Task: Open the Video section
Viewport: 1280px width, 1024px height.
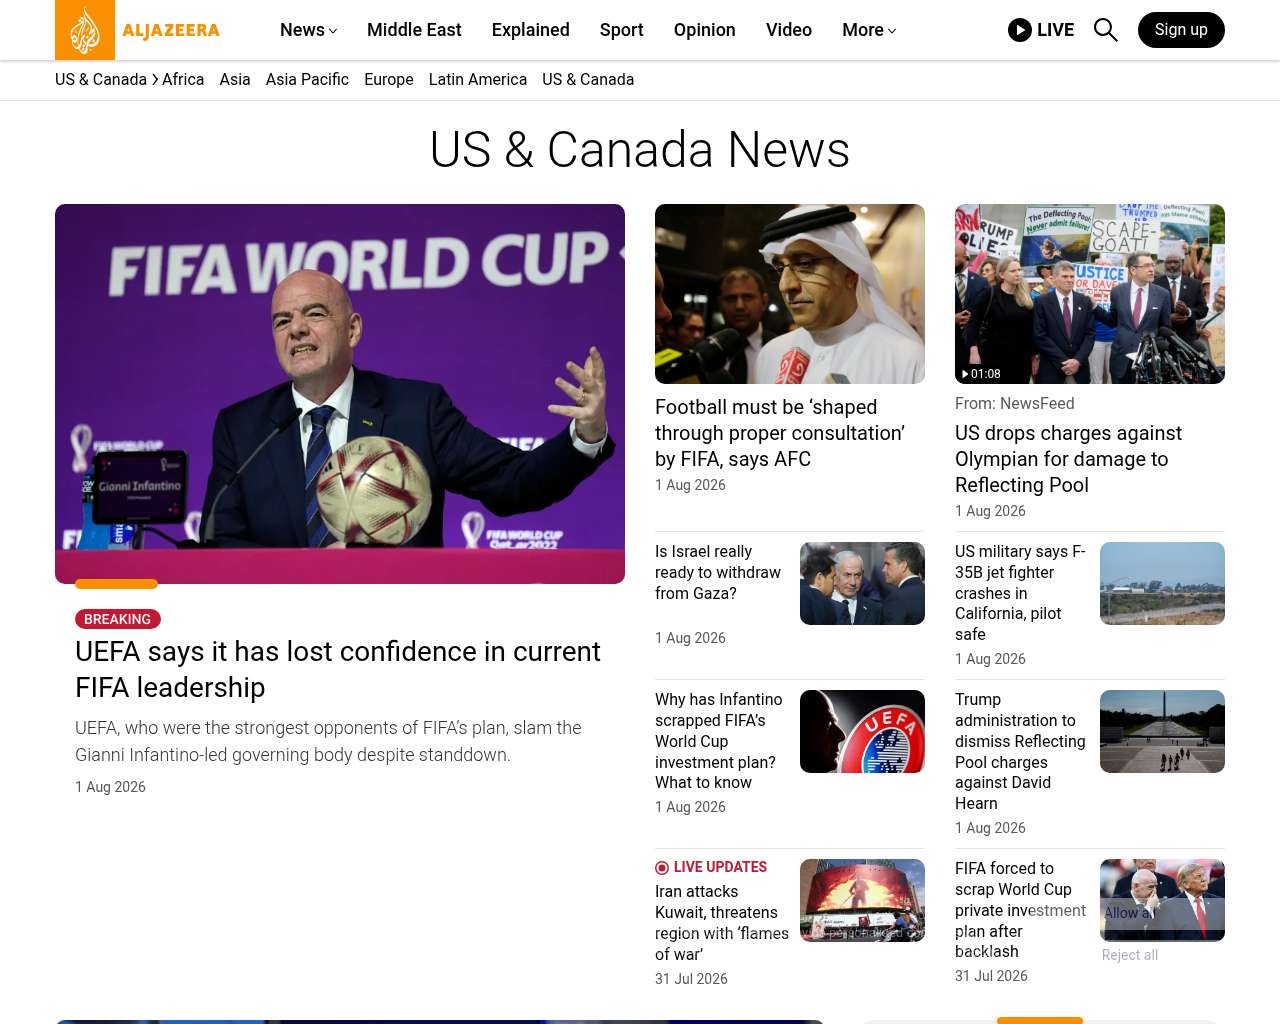Action: (x=789, y=30)
